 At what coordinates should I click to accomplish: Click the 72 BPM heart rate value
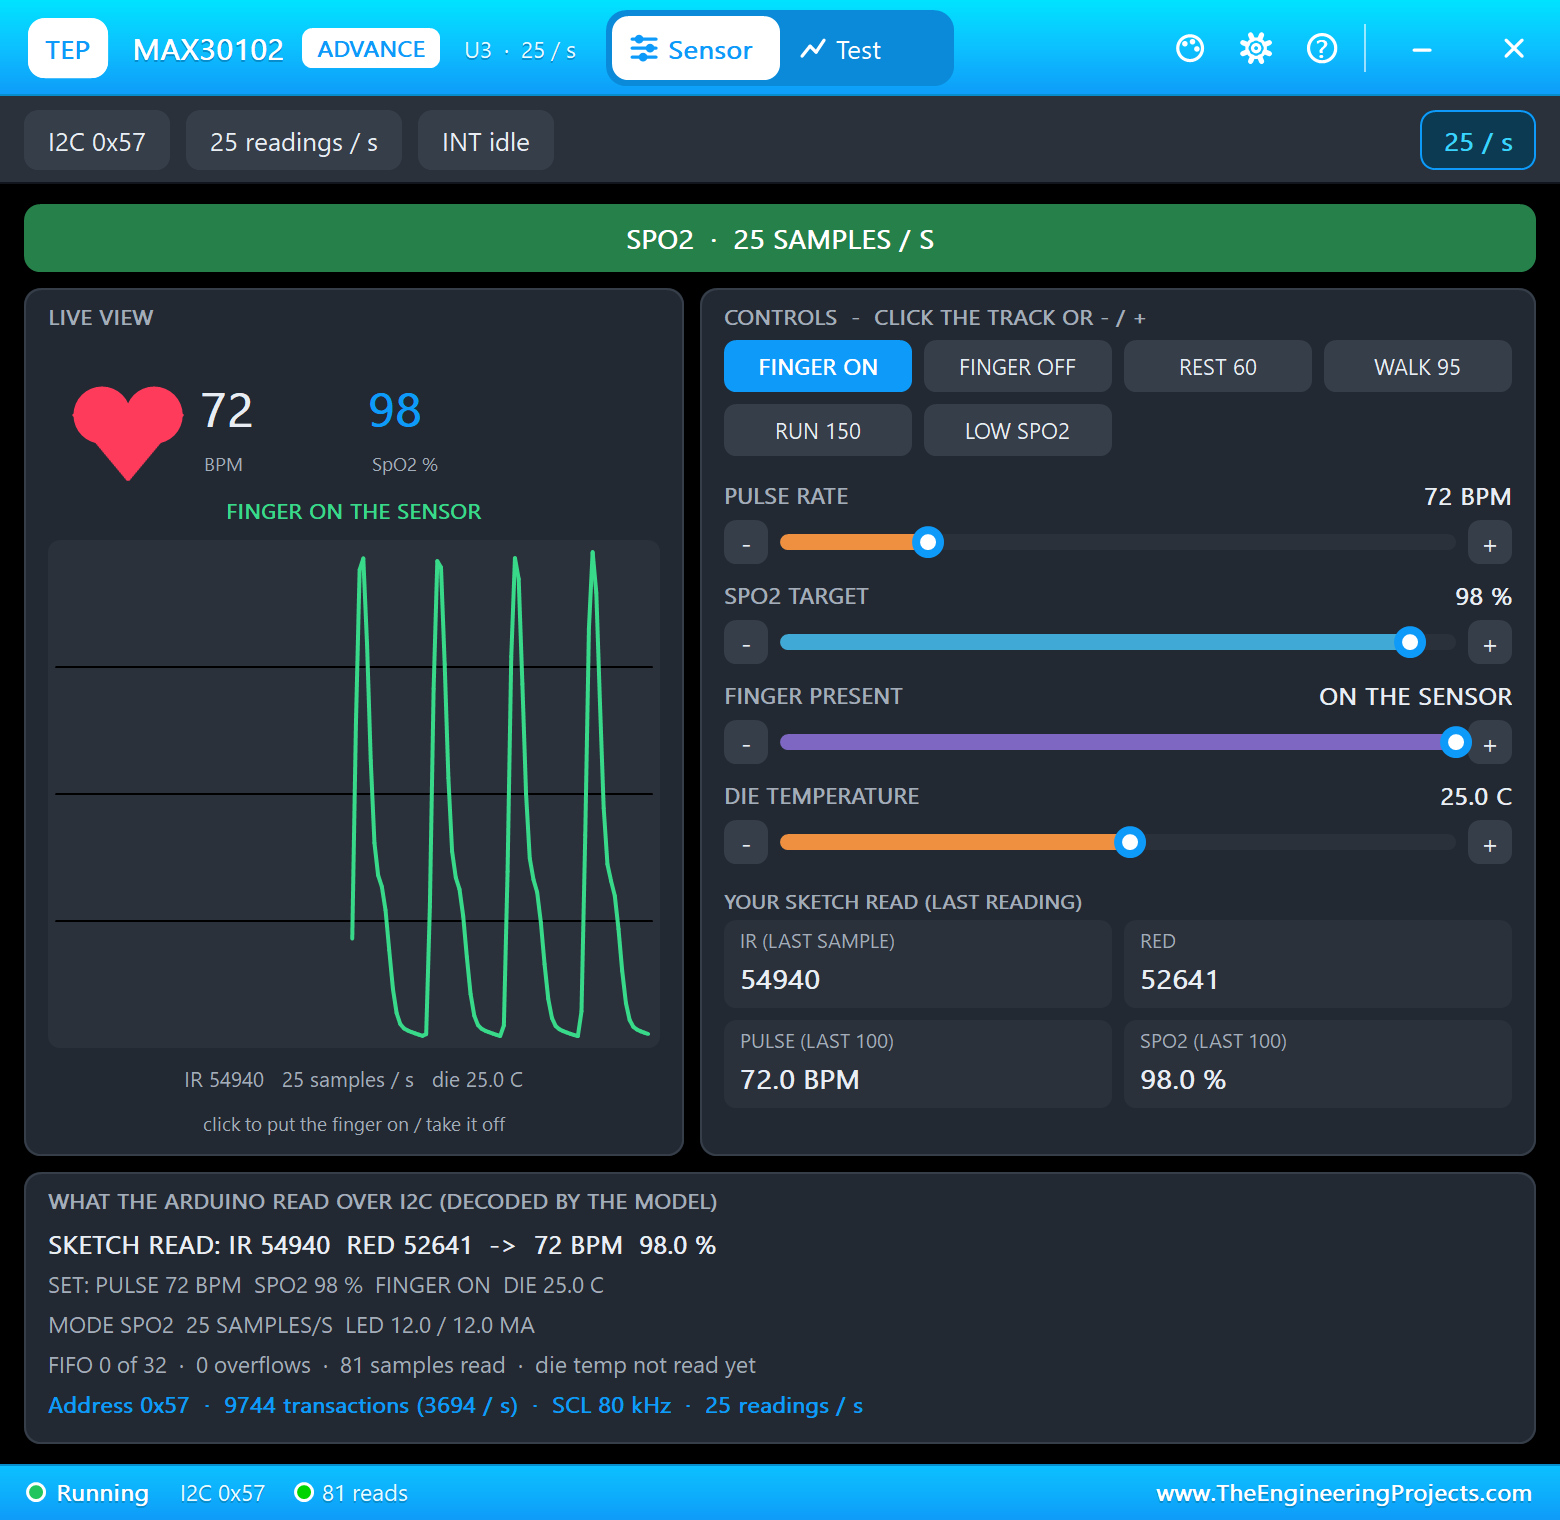click(x=227, y=410)
